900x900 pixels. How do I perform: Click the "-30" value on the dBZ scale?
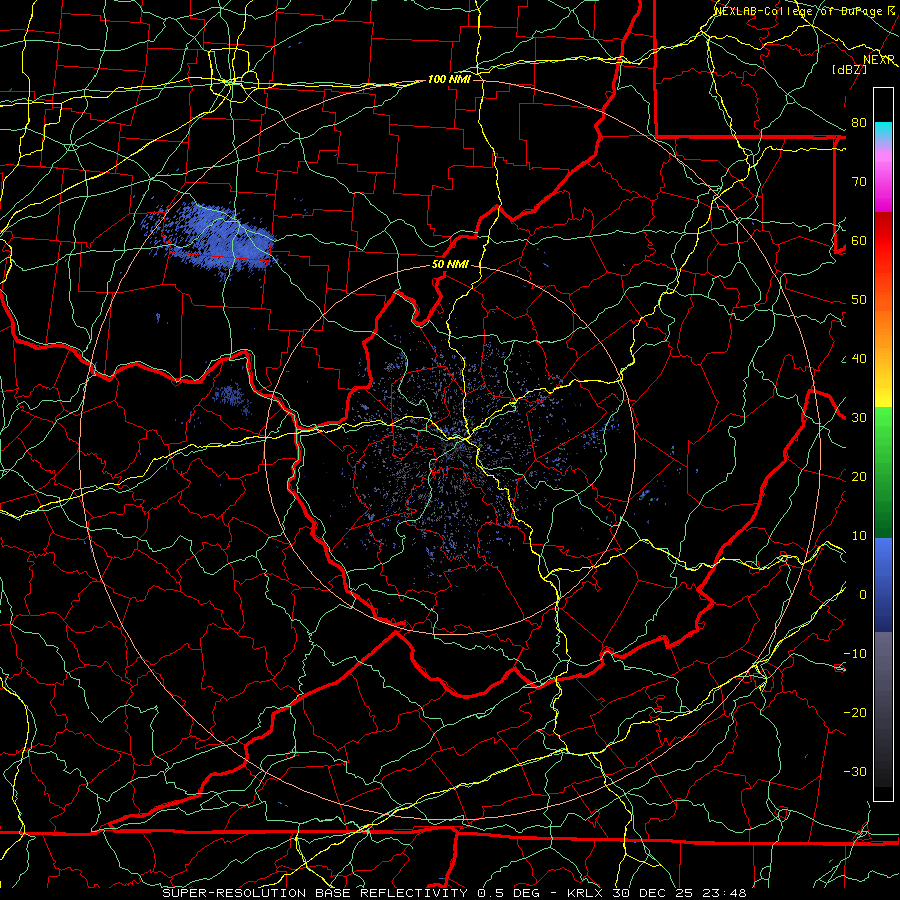pyautogui.click(x=855, y=772)
